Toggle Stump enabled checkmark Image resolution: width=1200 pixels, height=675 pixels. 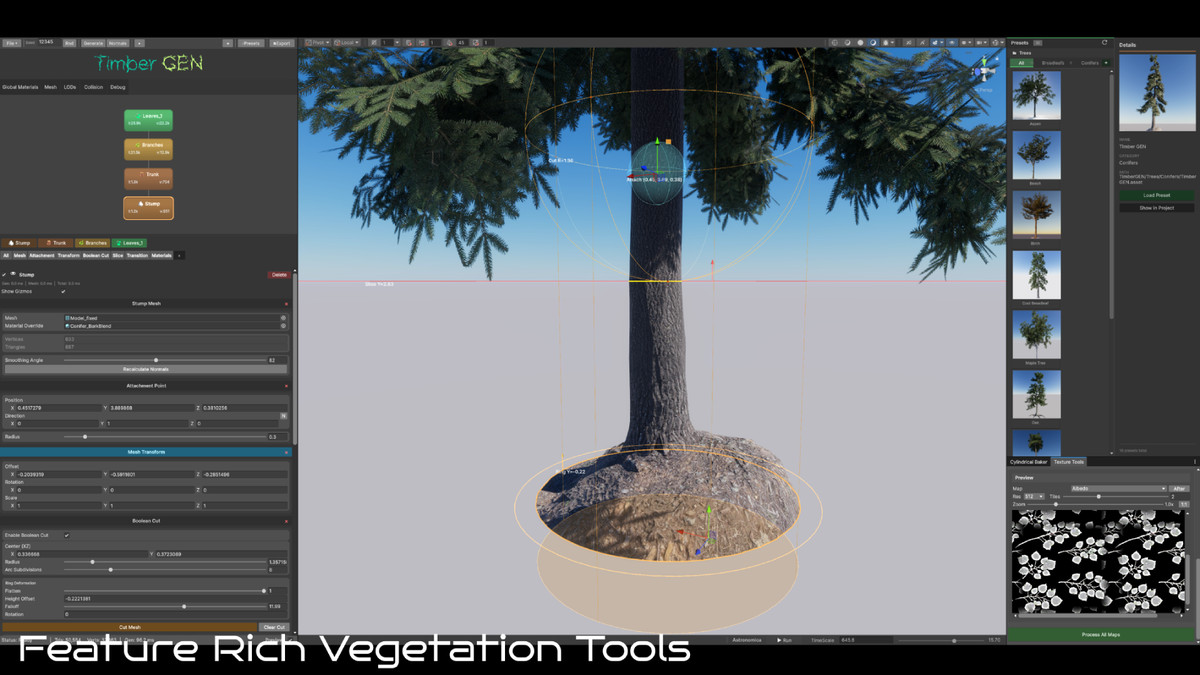coord(4,274)
